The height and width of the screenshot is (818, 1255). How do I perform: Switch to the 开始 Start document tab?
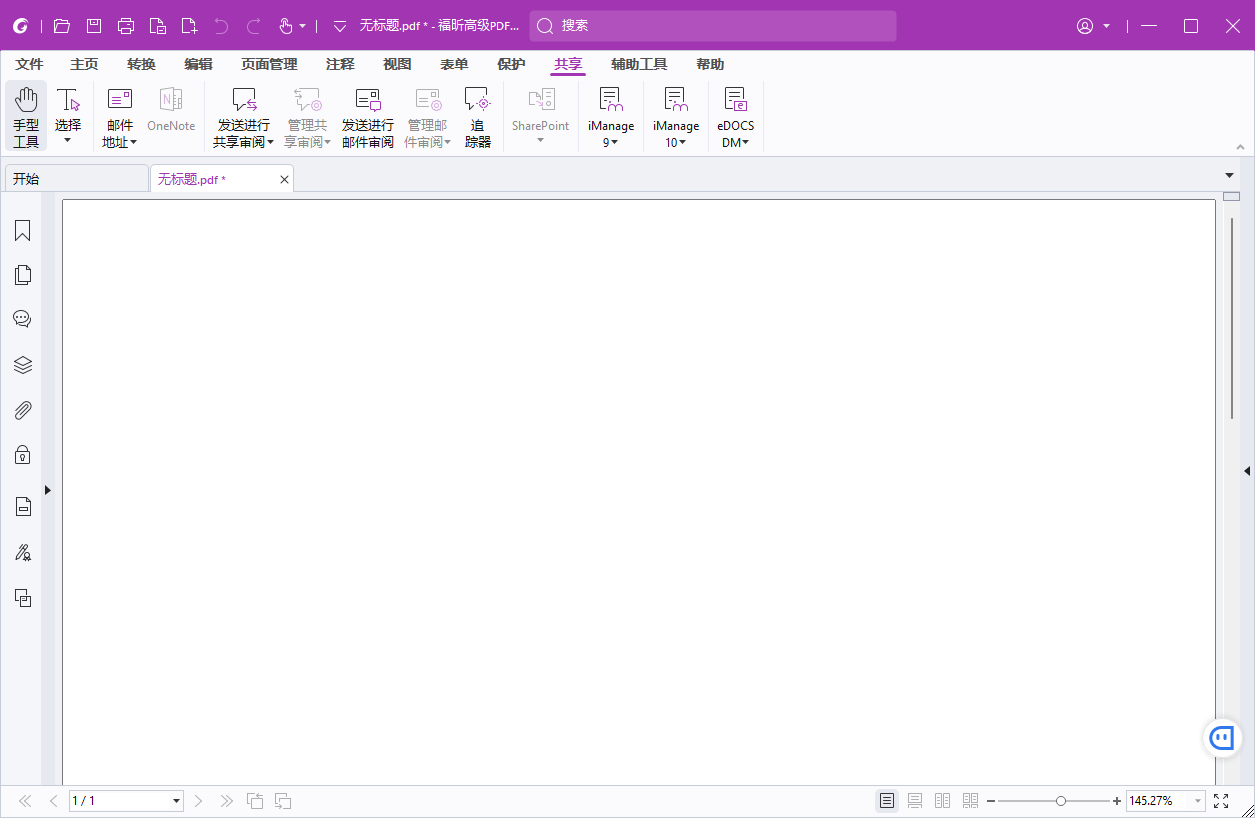pos(77,179)
